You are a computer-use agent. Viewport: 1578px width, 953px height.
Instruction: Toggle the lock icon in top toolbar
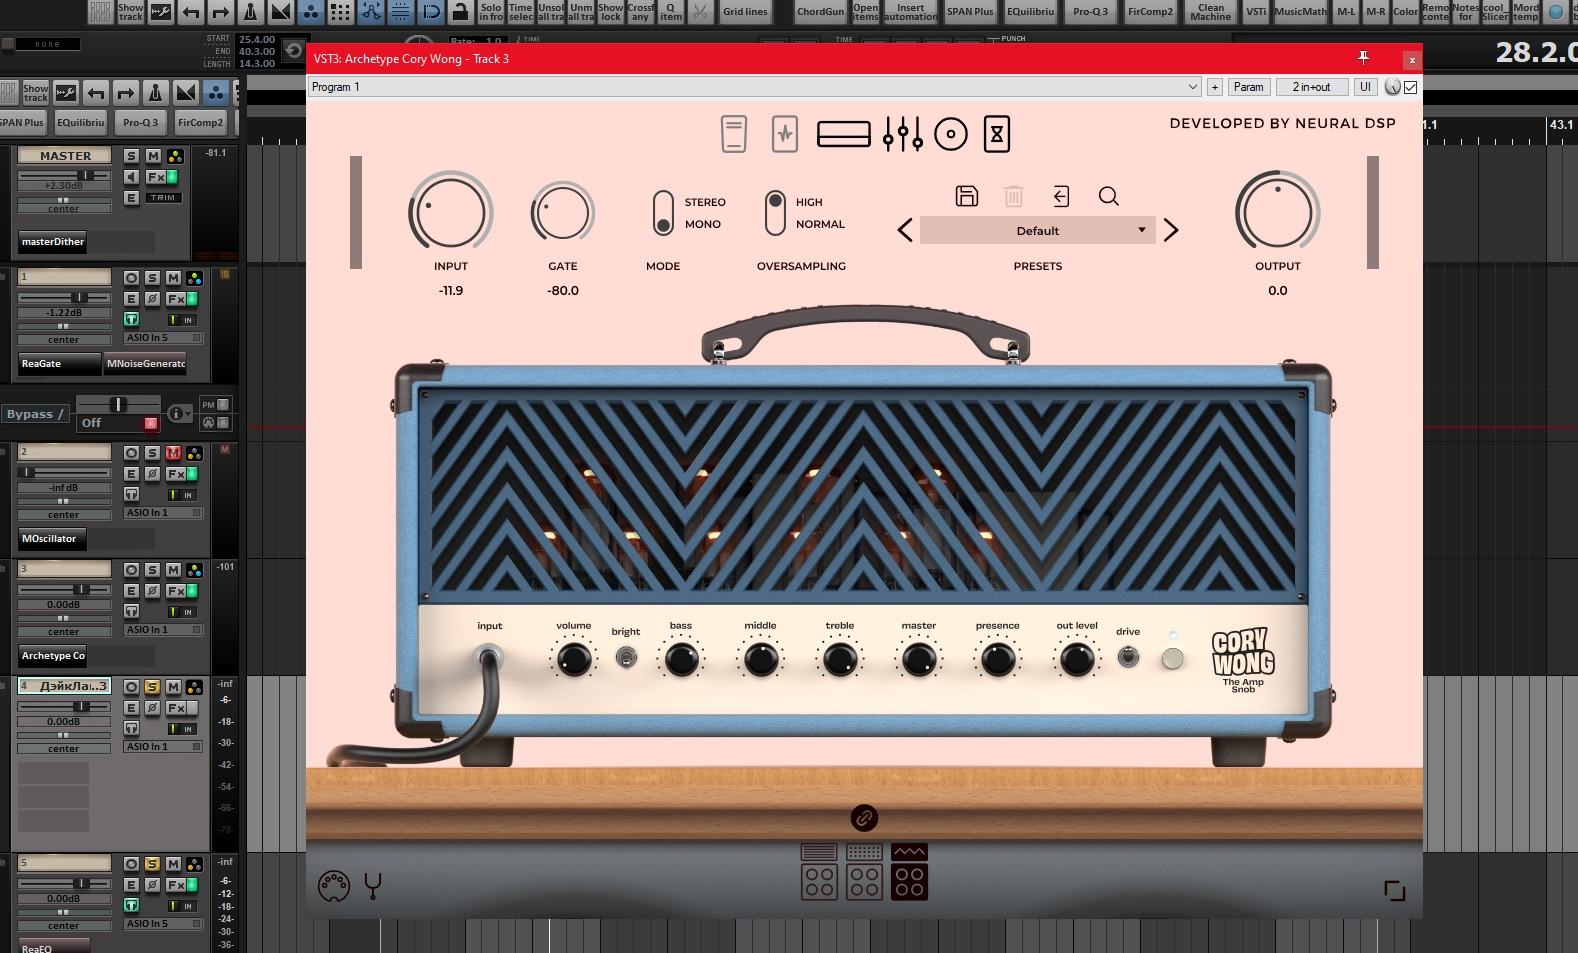click(x=460, y=12)
